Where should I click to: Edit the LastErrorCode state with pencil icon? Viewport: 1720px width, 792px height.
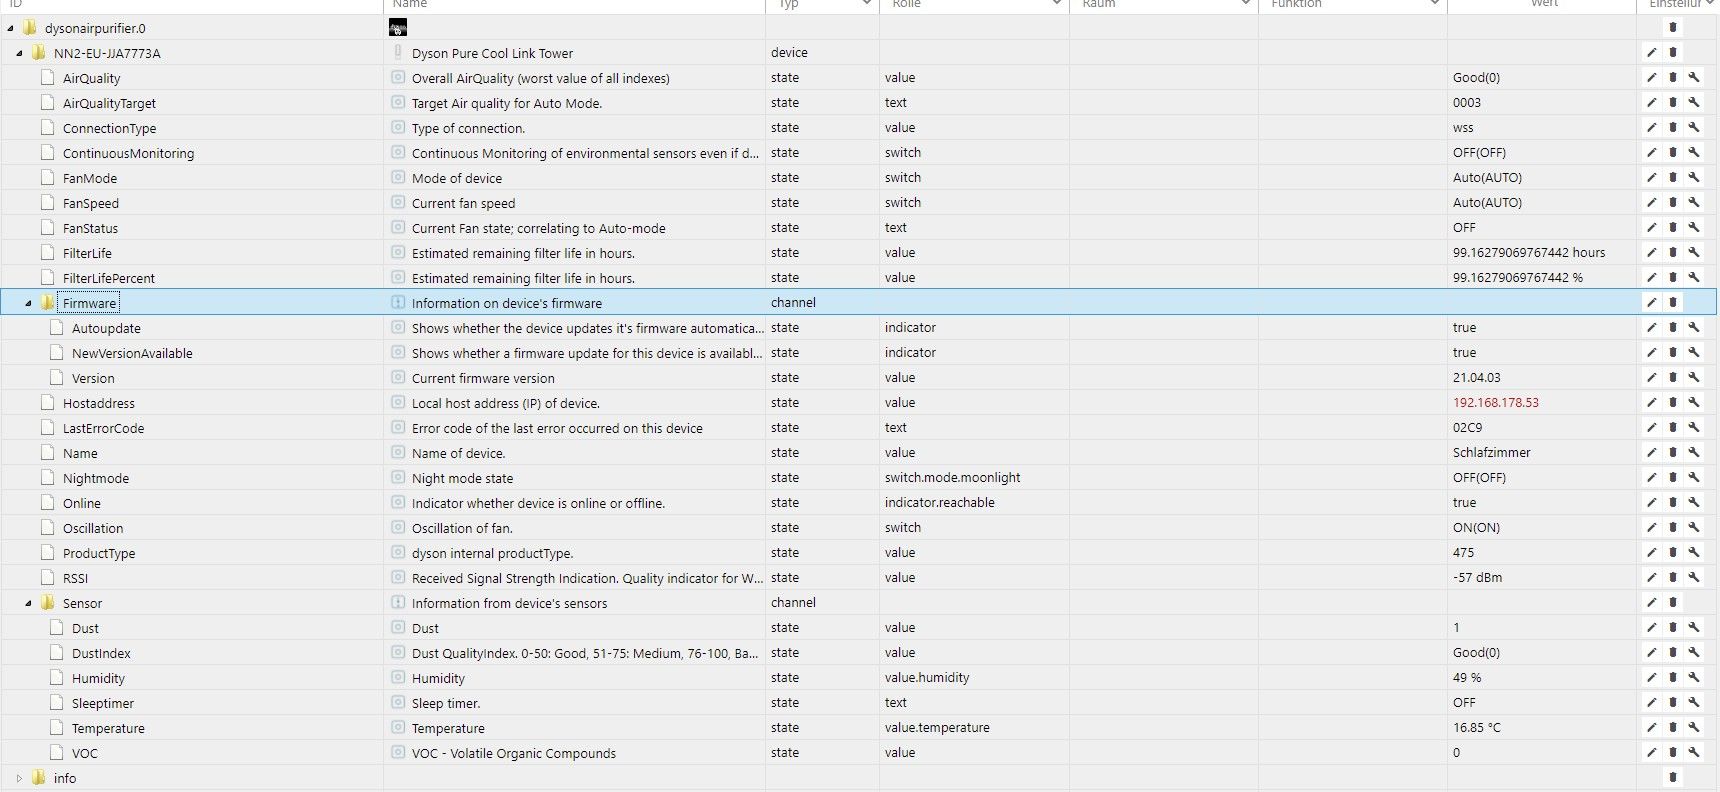[1651, 428]
